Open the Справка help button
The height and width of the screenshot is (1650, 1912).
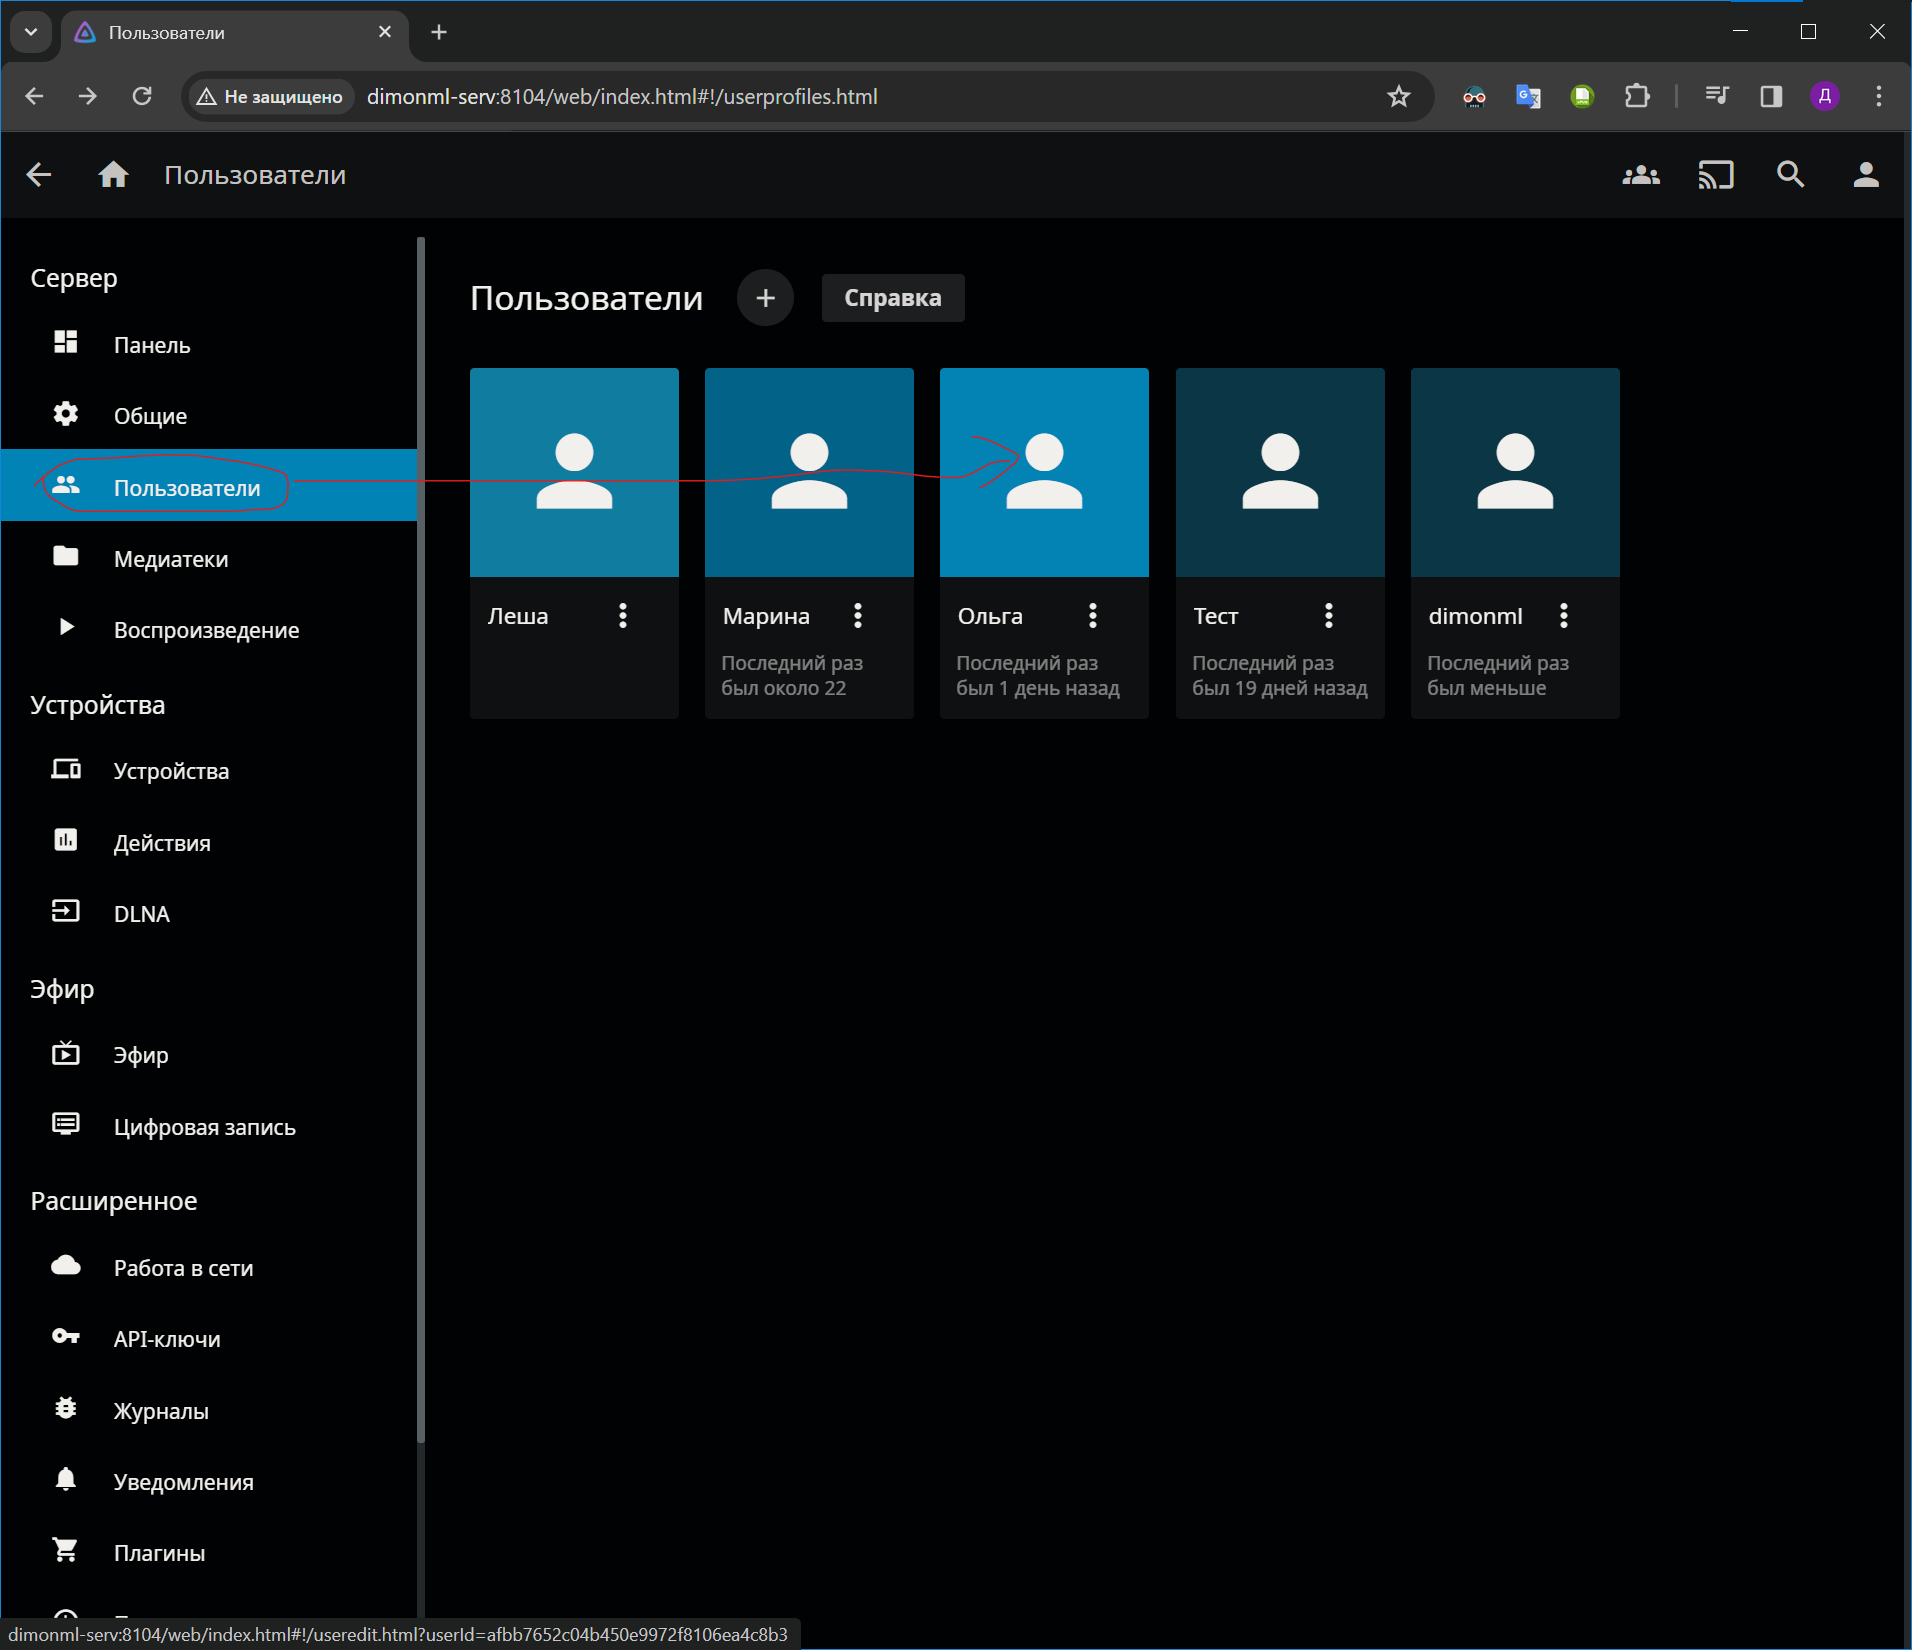892,298
